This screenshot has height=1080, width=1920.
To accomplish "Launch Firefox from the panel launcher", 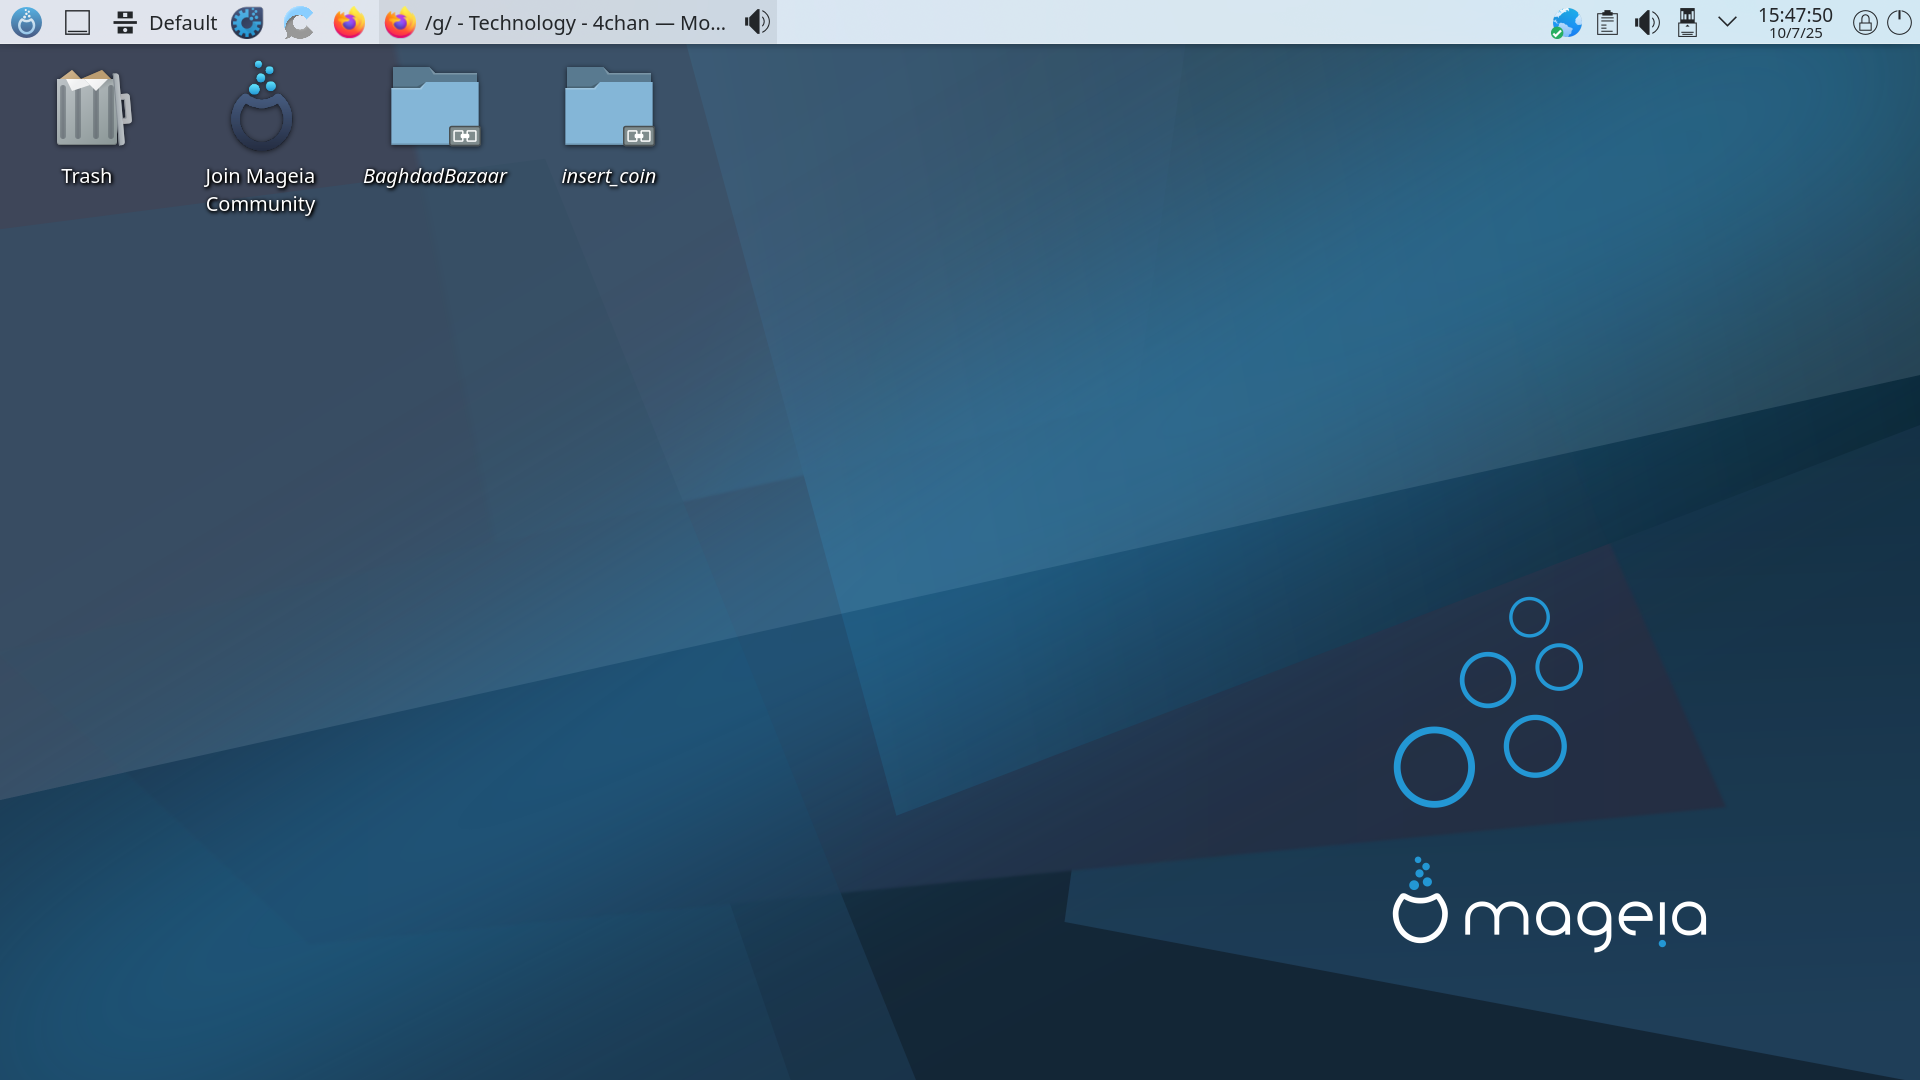I will pyautogui.click(x=349, y=22).
